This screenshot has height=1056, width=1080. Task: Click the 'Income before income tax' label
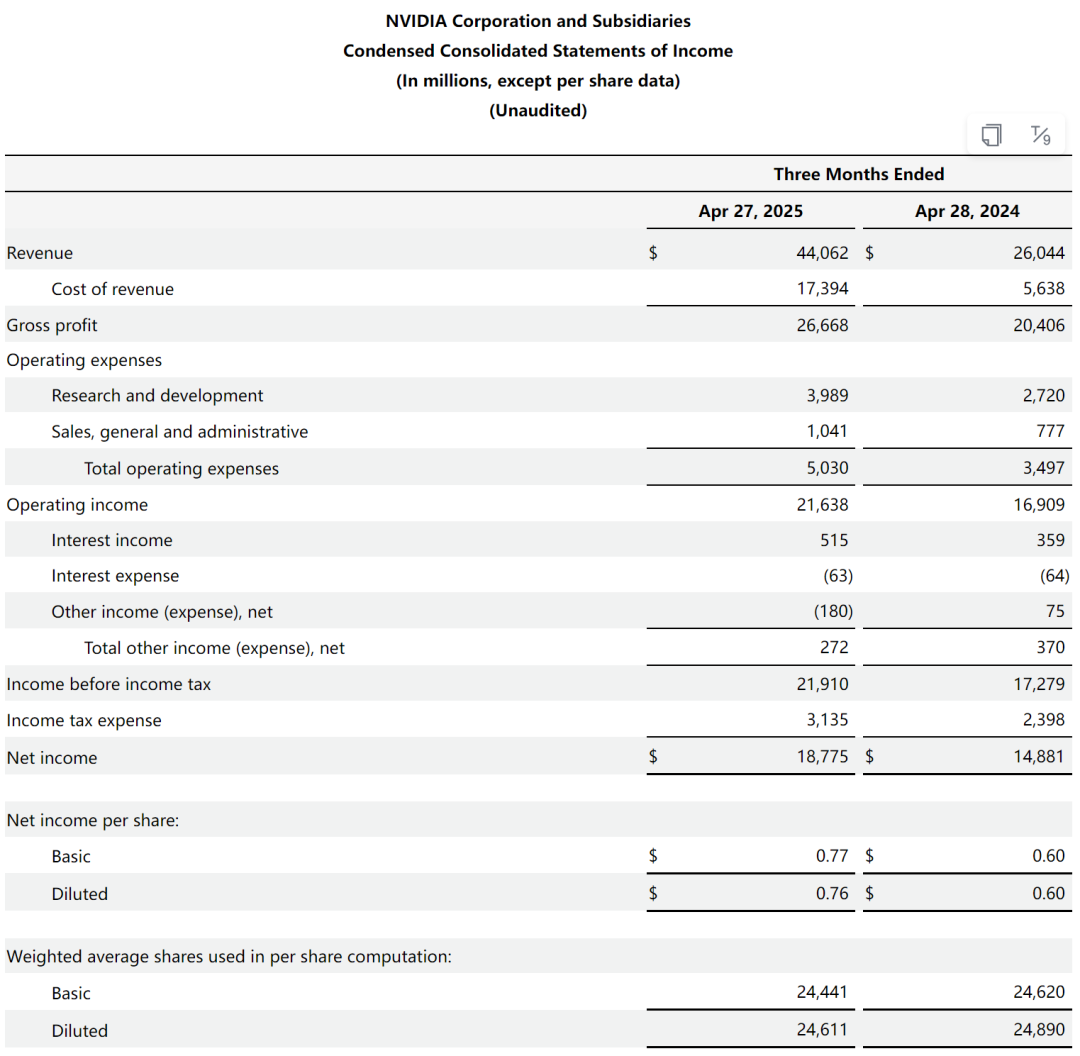tap(109, 684)
